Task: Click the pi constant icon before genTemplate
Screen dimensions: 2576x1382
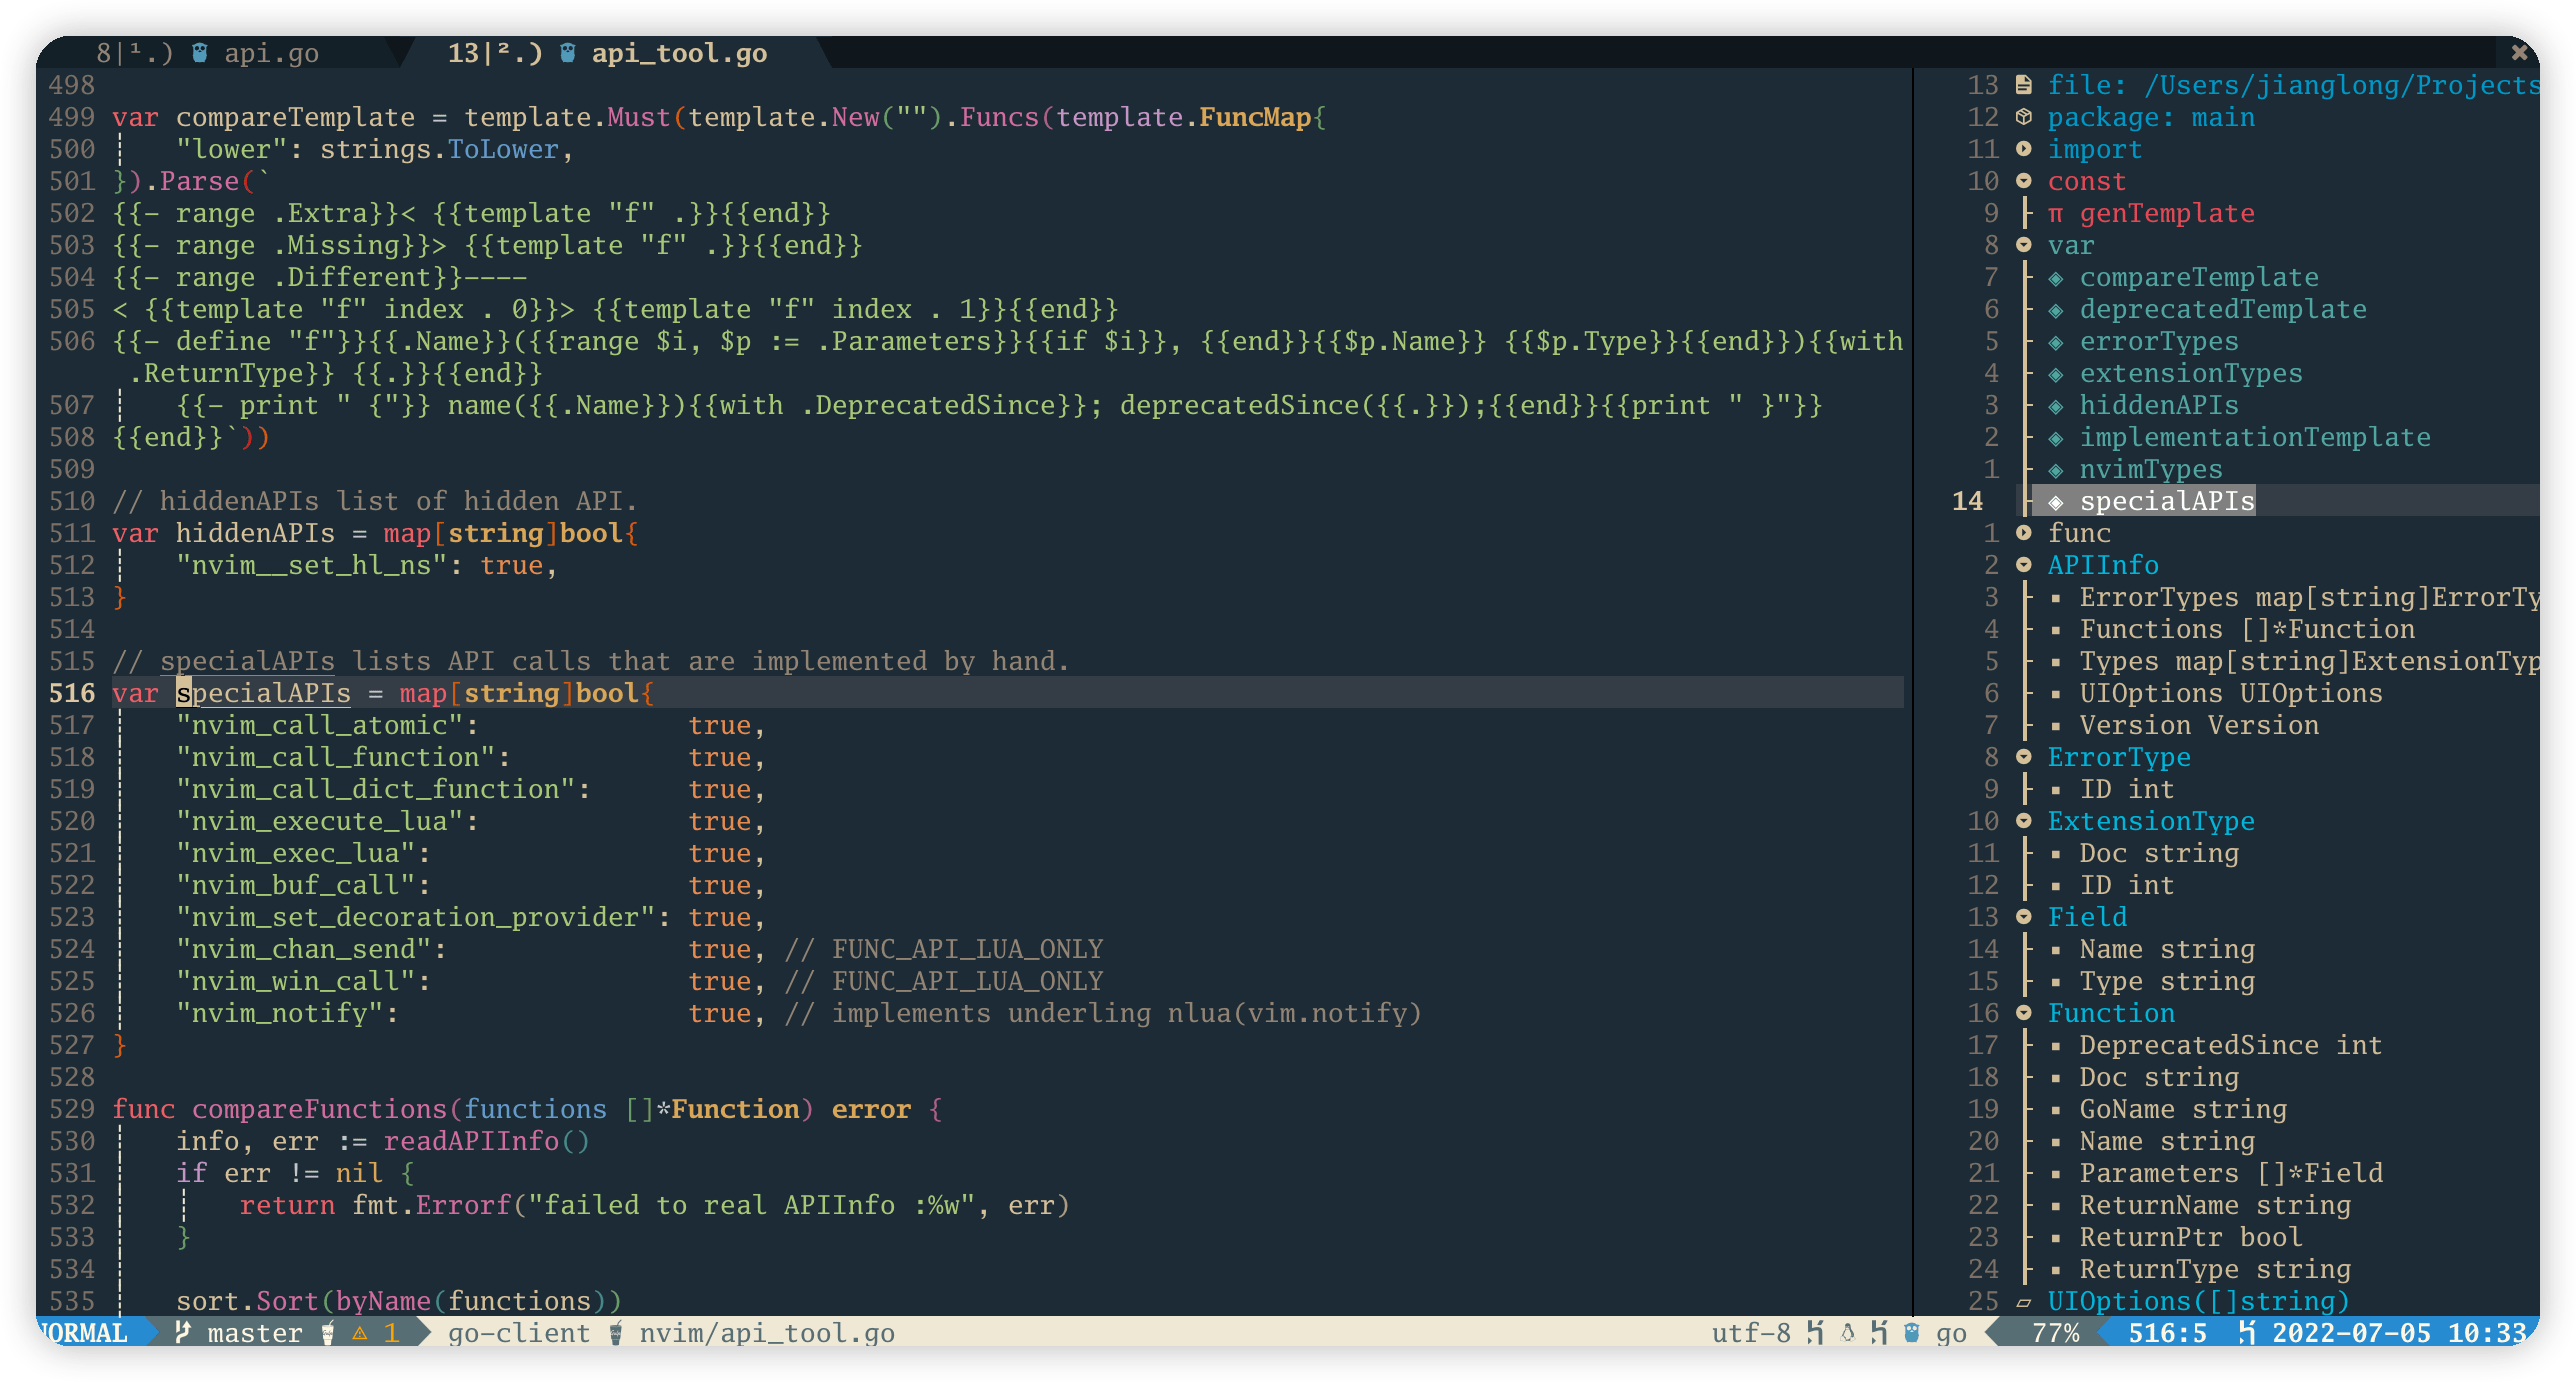Action: pos(2055,214)
